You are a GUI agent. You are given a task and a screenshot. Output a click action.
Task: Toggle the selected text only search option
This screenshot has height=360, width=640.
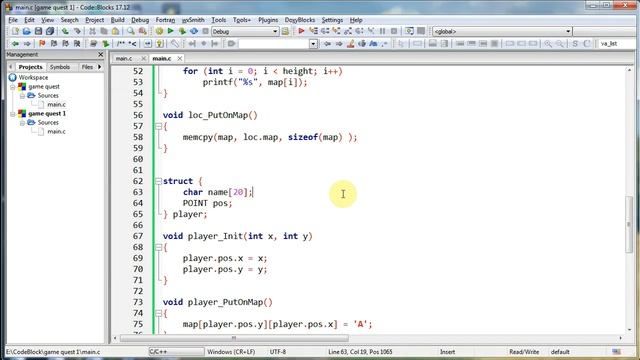pyautogui.click(x=362, y=44)
